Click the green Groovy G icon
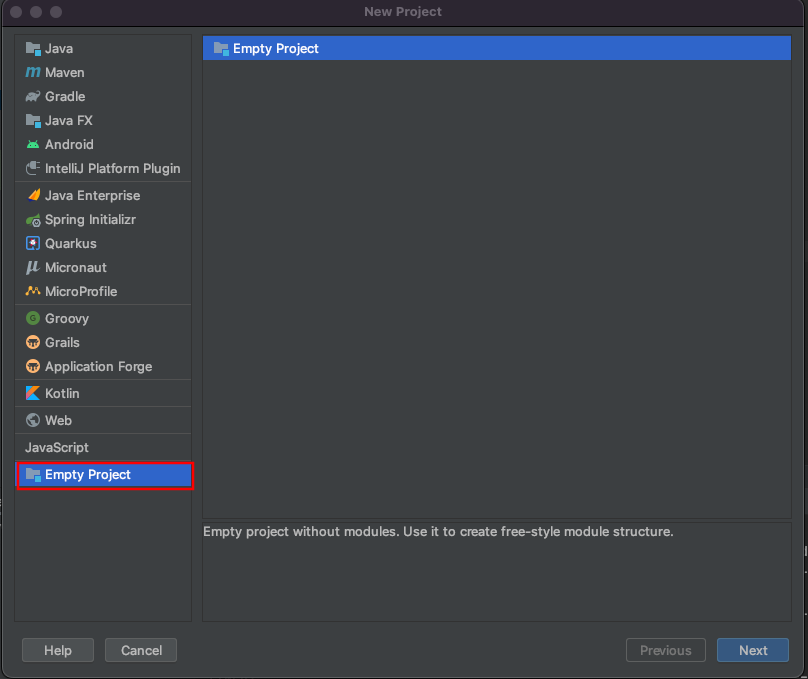 point(33,318)
